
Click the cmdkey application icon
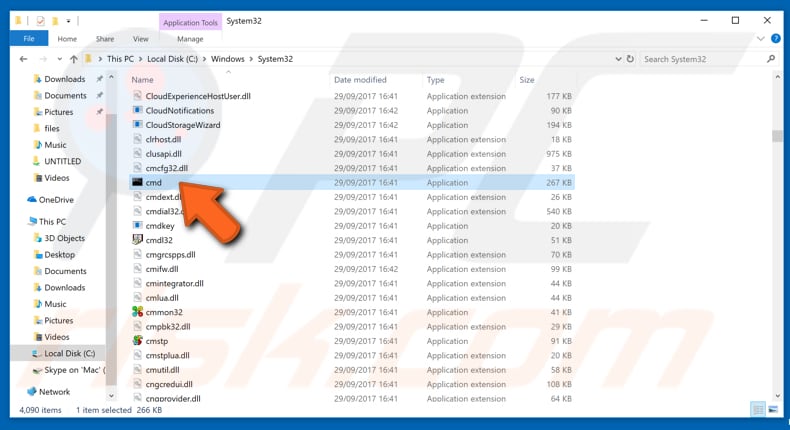137,225
